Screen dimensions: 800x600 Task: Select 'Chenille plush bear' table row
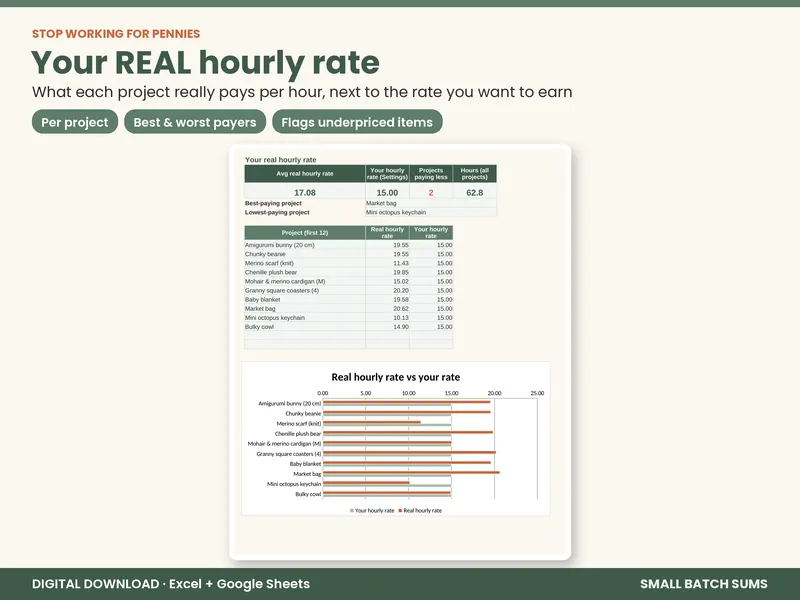pos(348,272)
